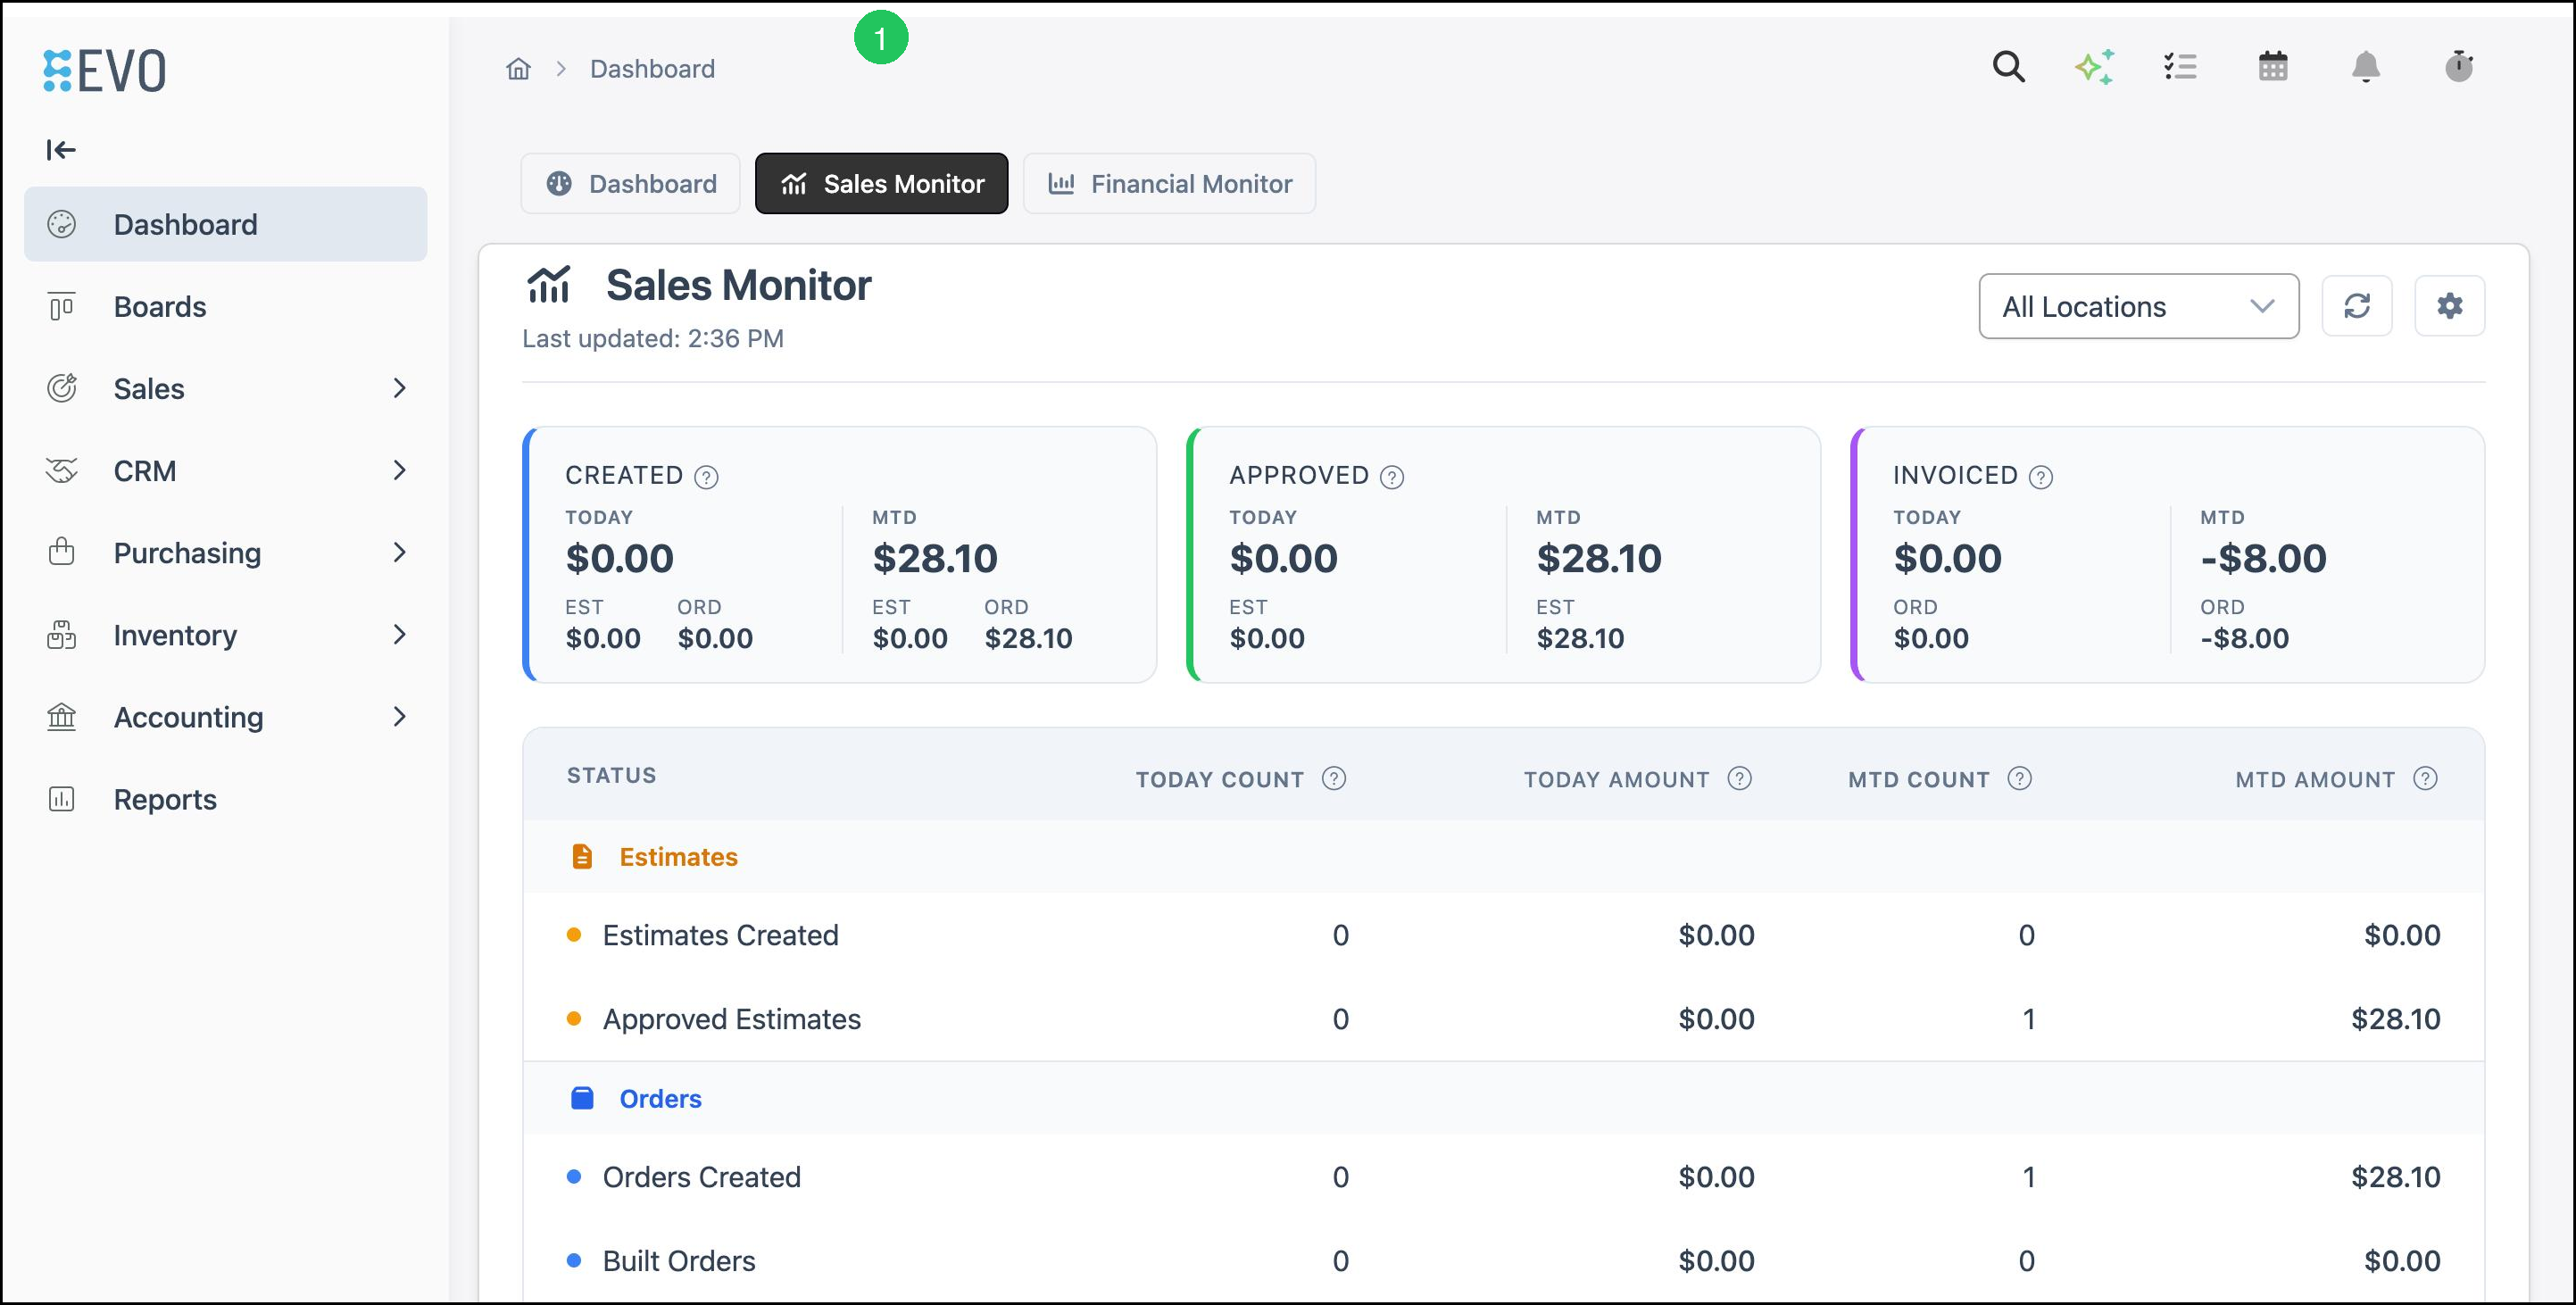Image resolution: width=2576 pixels, height=1305 pixels.
Task: Open Boards in the sidebar
Action: pyautogui.click(x=226, y=307)
